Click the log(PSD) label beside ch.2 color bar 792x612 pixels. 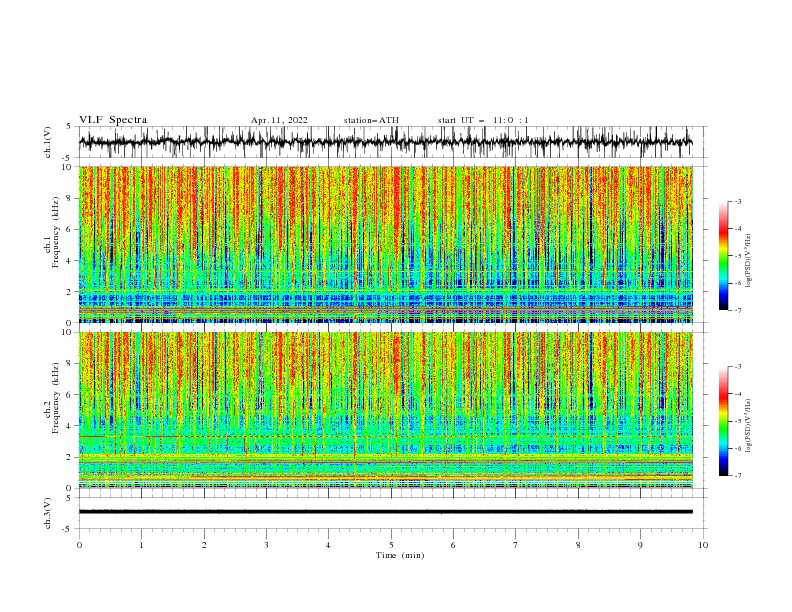coord(749,426)
